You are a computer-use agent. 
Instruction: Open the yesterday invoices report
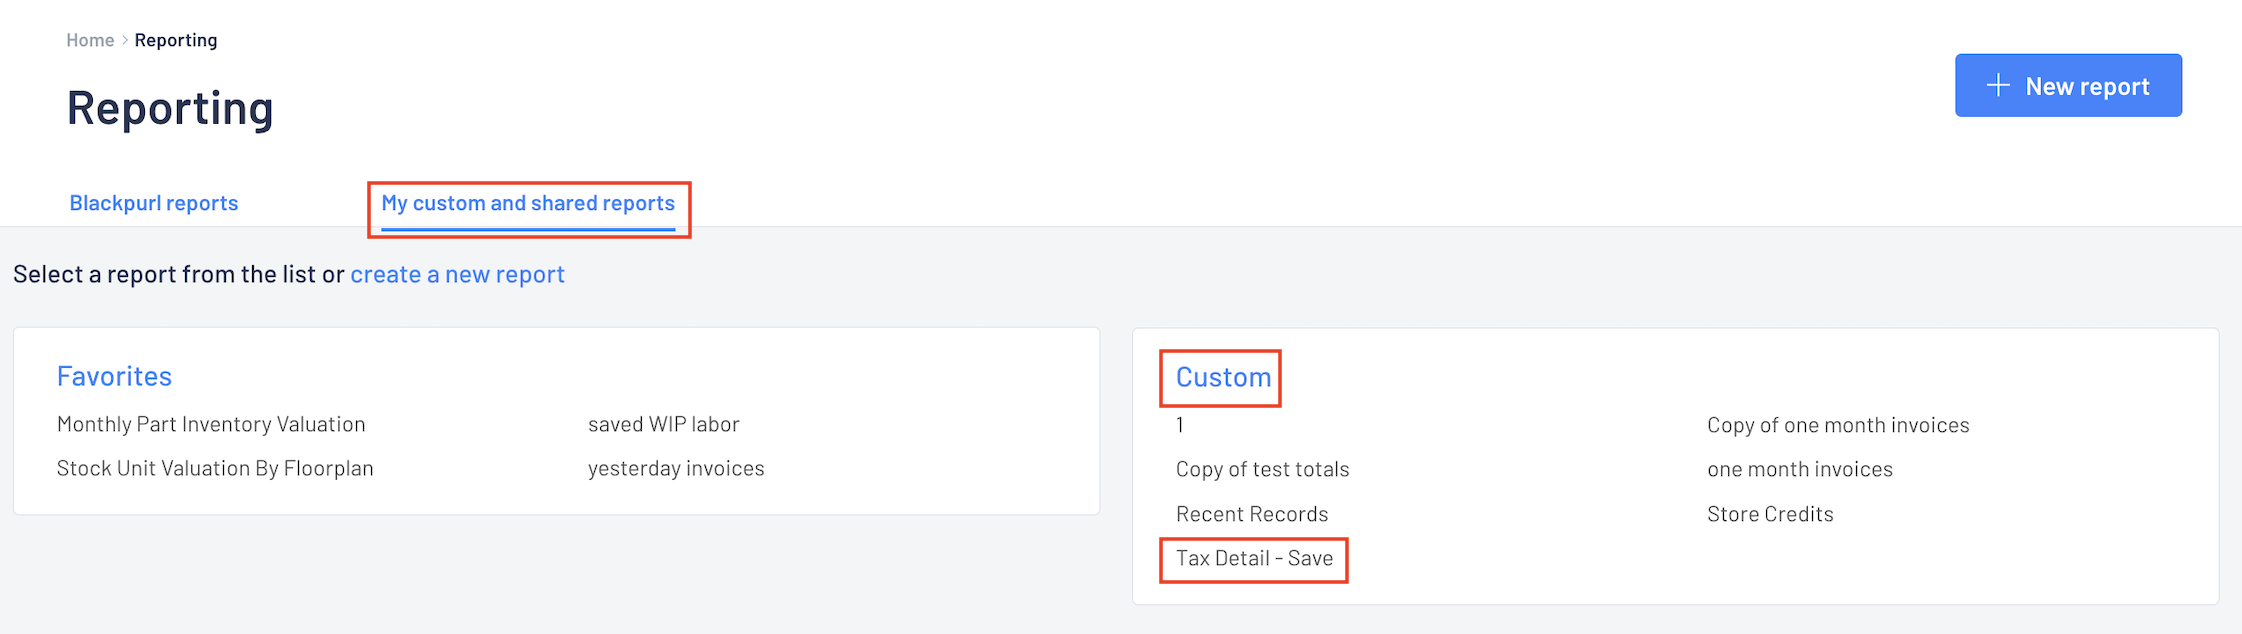(676, 468)
